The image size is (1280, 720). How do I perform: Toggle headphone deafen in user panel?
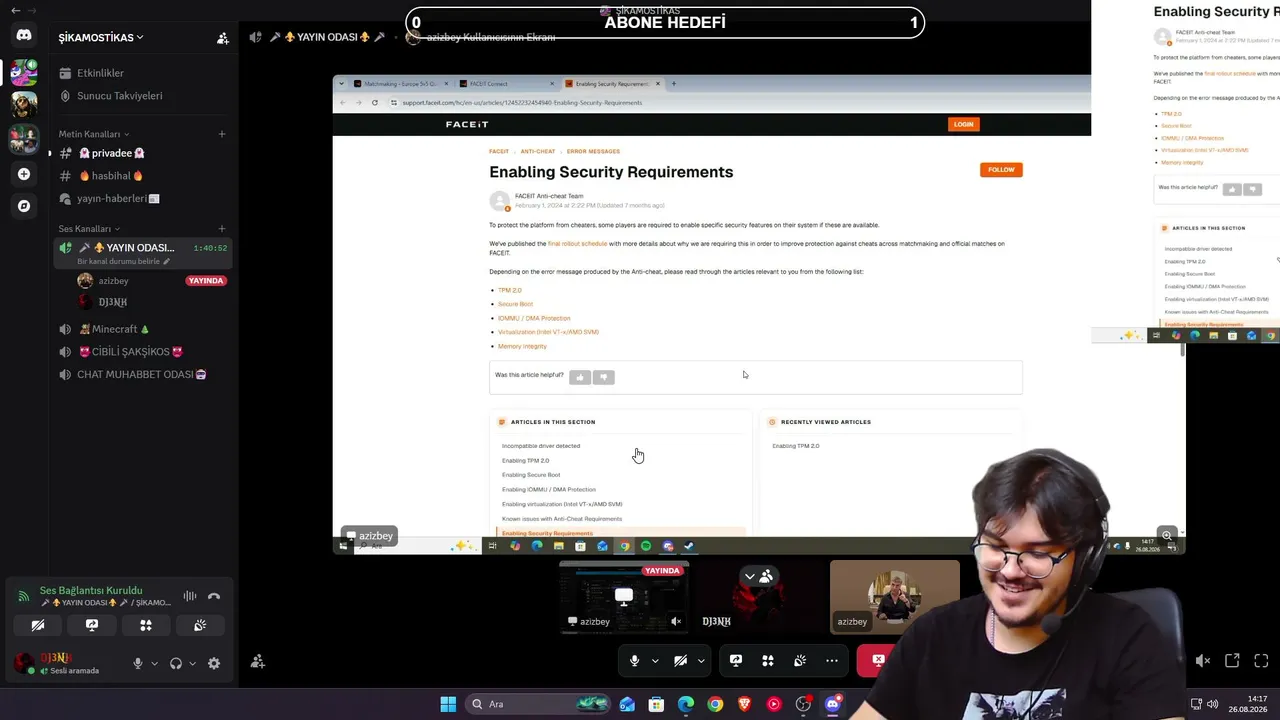pyautogui.click(x=176, y=663)
